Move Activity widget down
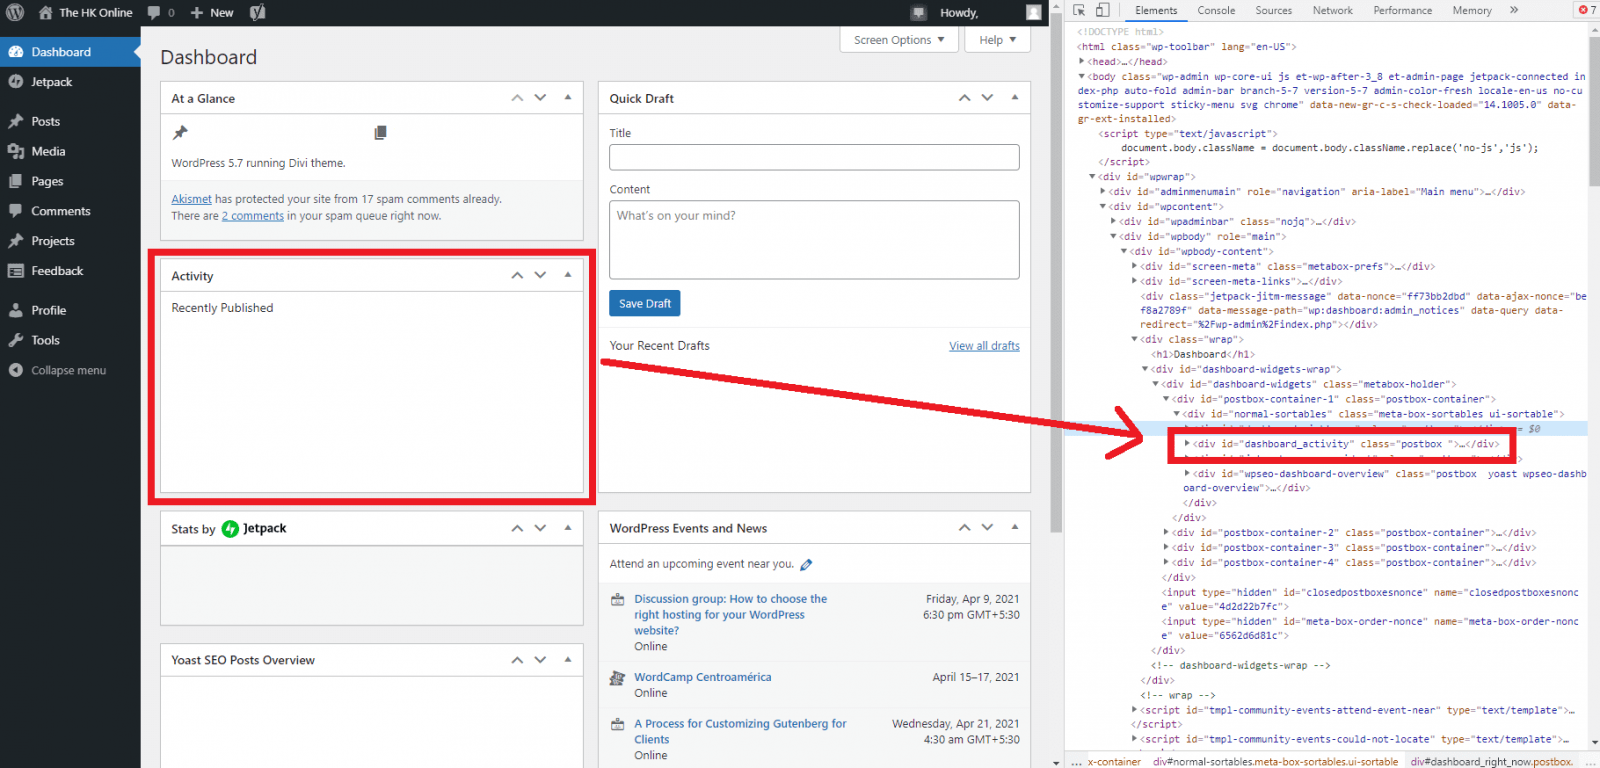1600x768 pixels. point(540,275)
